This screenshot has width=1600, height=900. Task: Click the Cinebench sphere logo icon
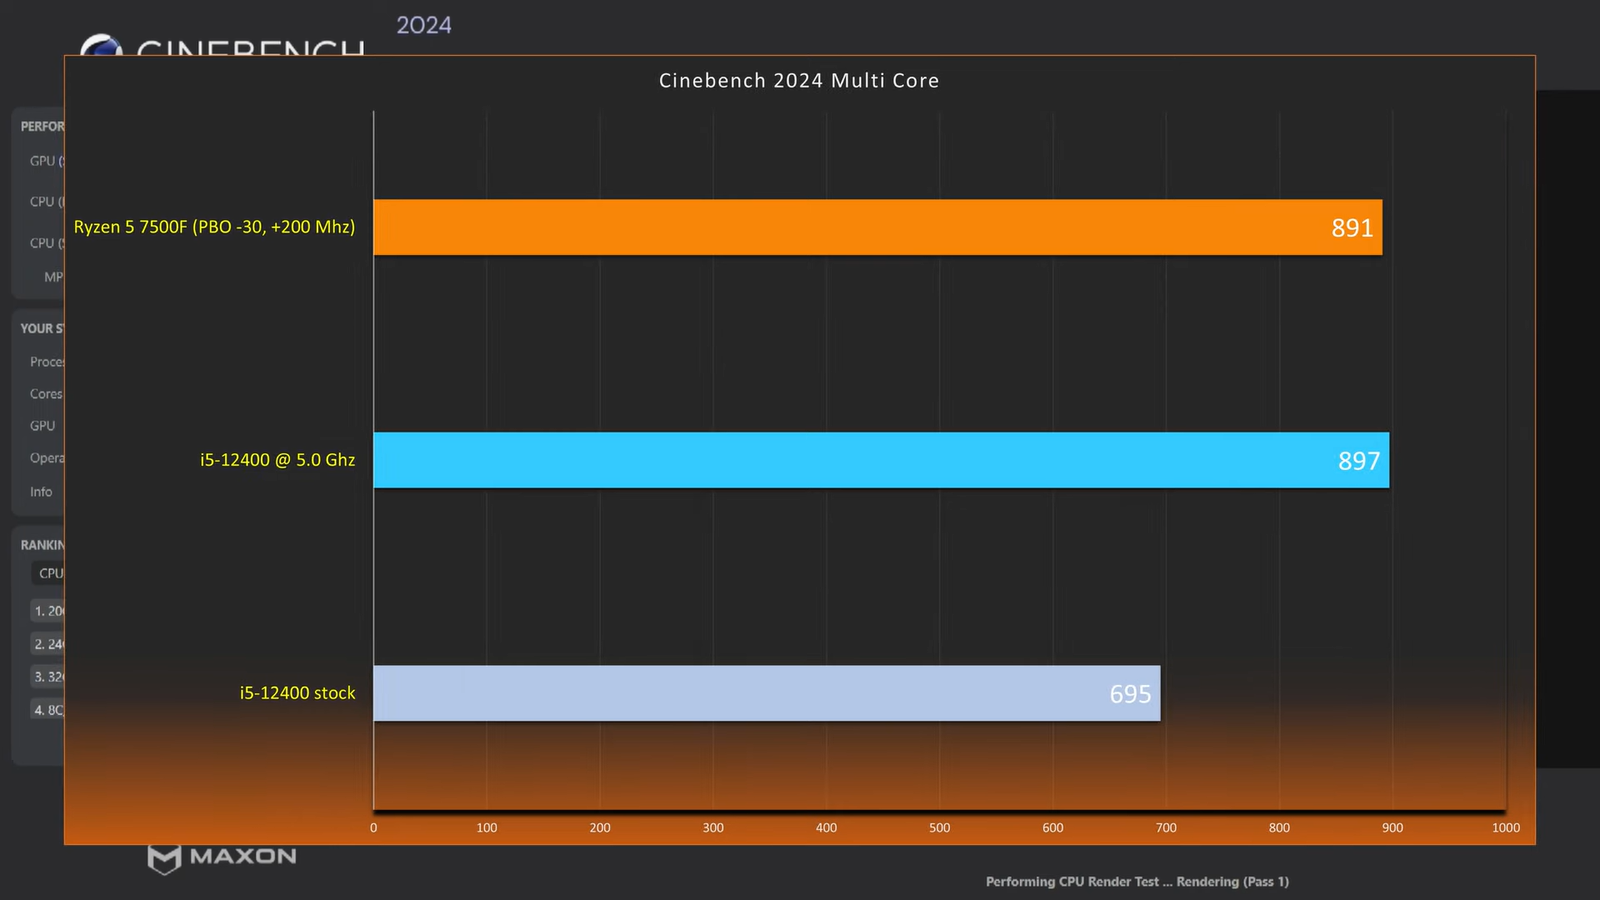coord(100,45)
